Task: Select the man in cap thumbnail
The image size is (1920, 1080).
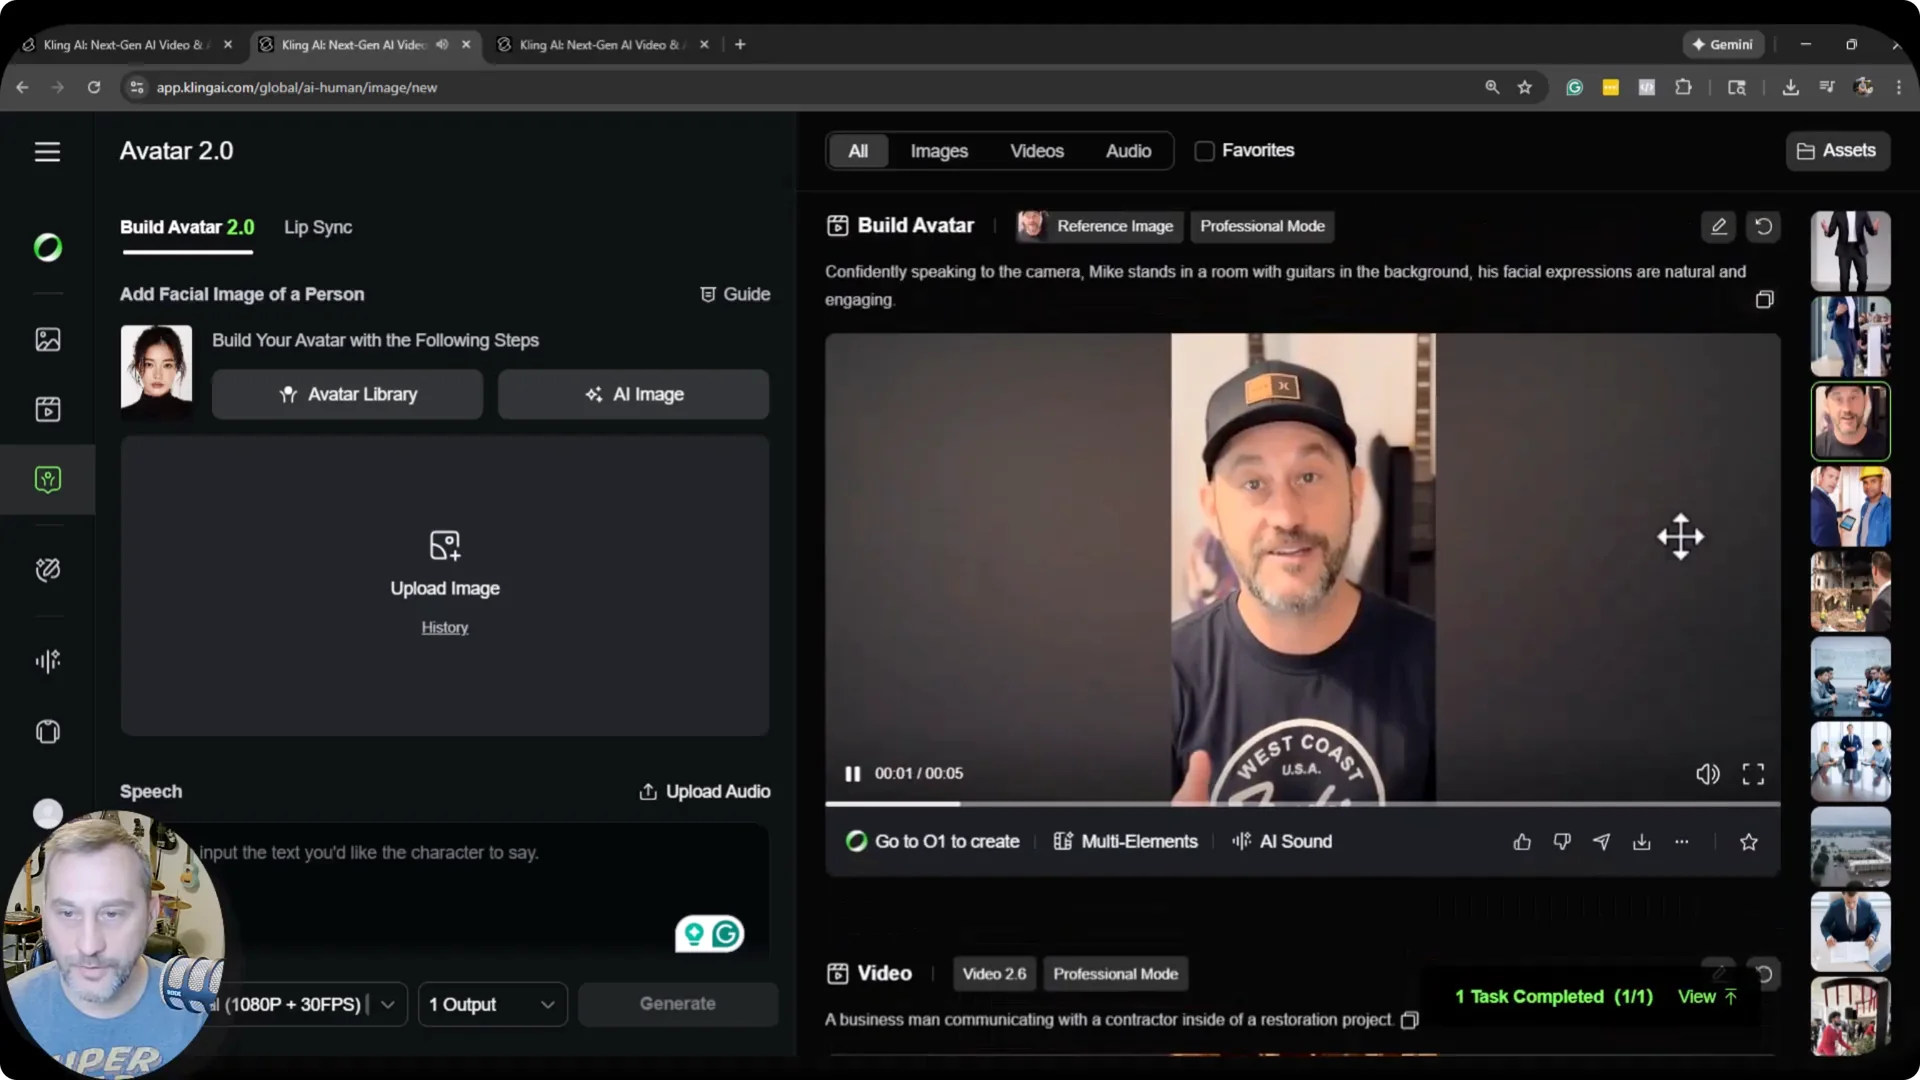Action: [1850, 421]
